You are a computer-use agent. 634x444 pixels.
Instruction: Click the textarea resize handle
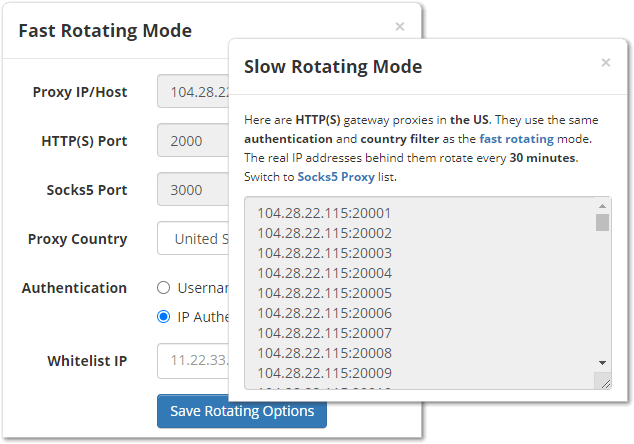(604, 383)
